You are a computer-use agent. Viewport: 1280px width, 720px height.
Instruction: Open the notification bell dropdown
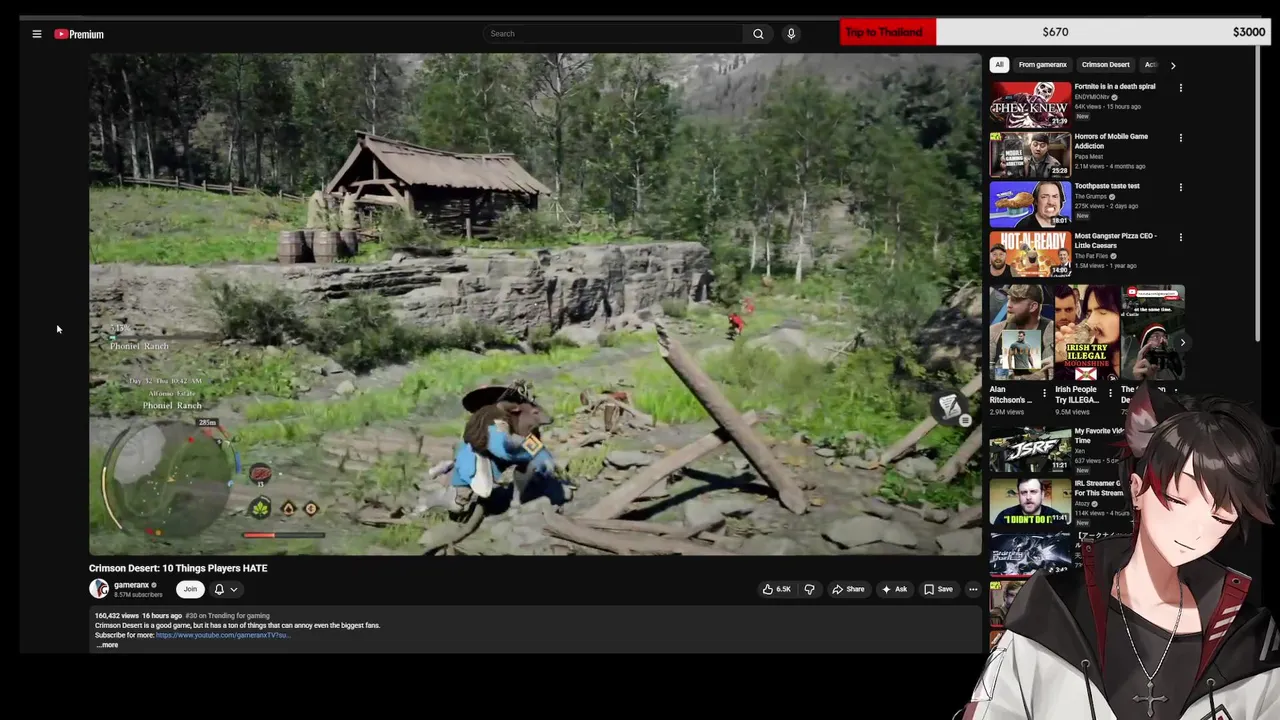226,589
